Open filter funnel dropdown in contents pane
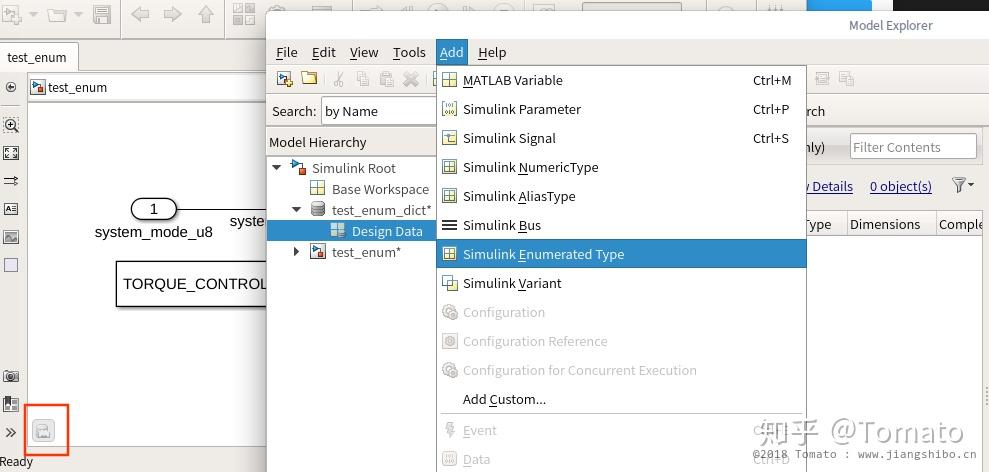This screenshot has height=472, width=989. click(963, 185)
